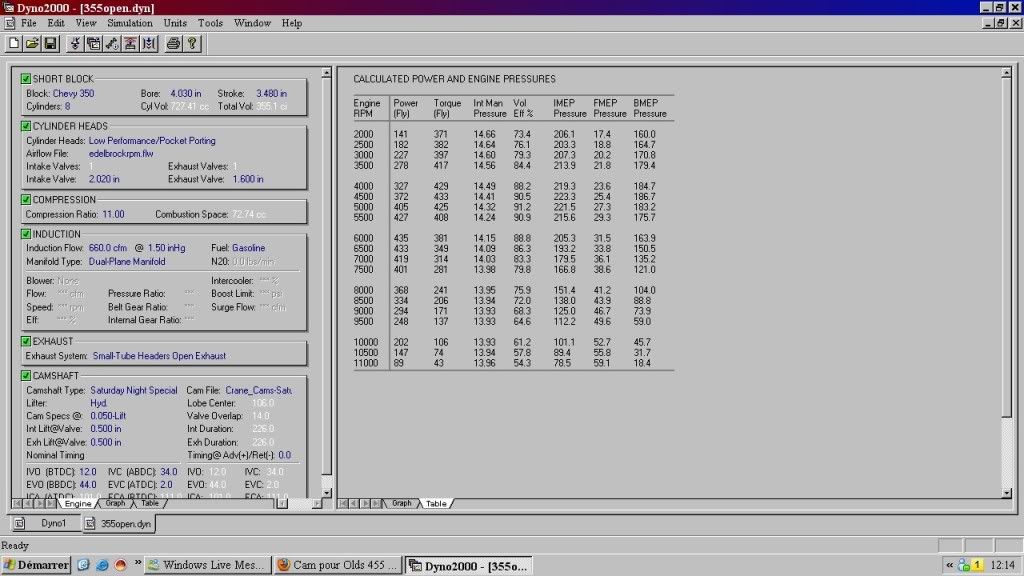Toggle the CAMSHAFT checkbox
1024x576 pixels.
25,376
